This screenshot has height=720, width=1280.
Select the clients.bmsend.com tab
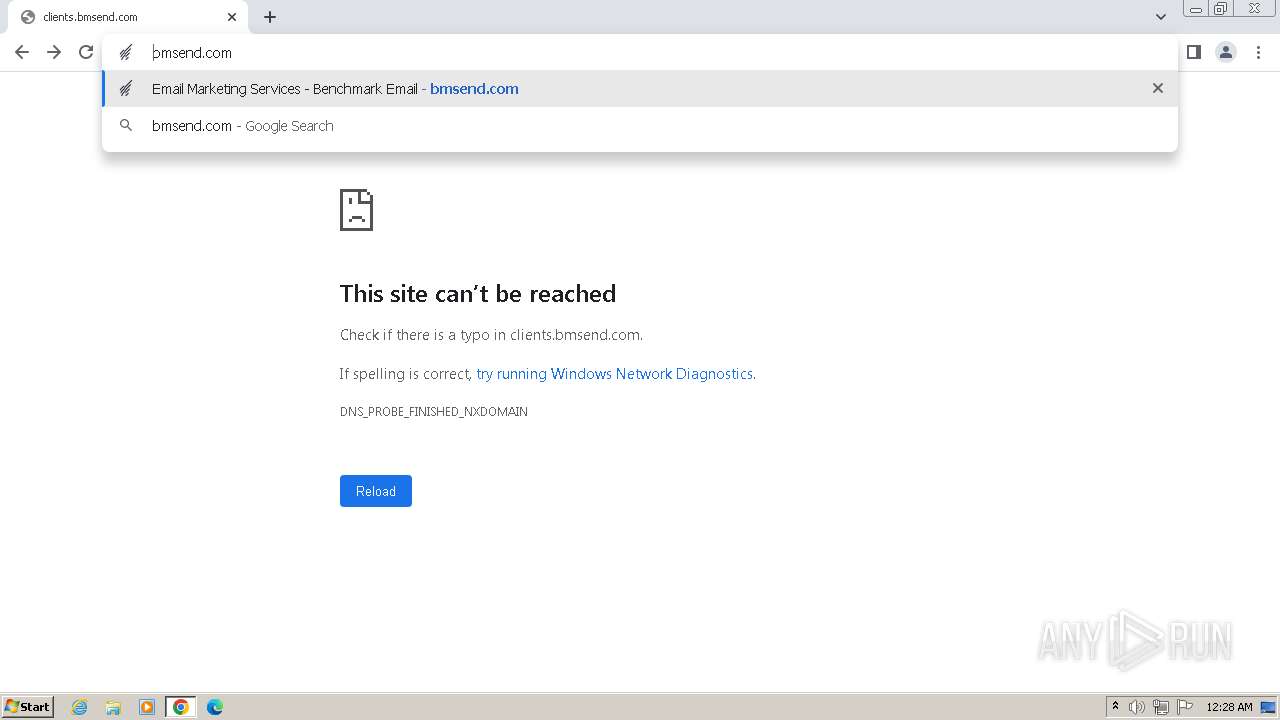coord(127,17)
